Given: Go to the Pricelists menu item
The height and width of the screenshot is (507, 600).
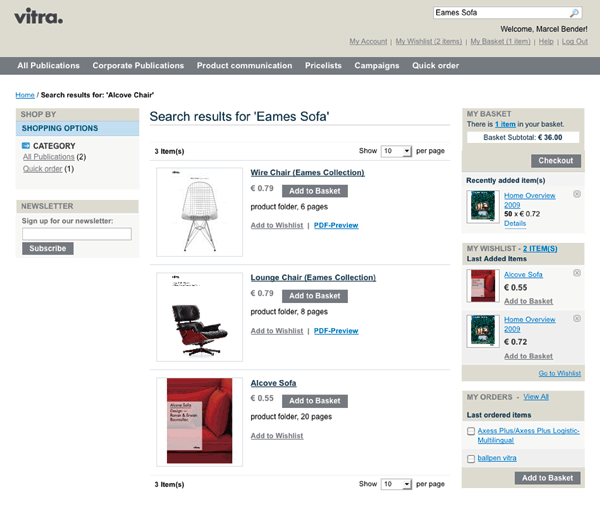Looking at the screenshot, I should click(x=324, y=66).
